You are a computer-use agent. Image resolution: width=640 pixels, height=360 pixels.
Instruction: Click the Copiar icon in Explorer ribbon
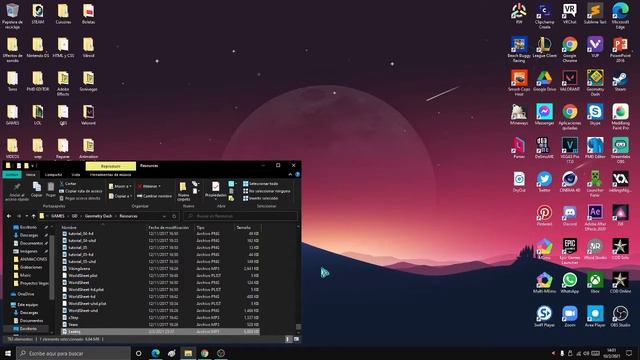coord(36,189)
